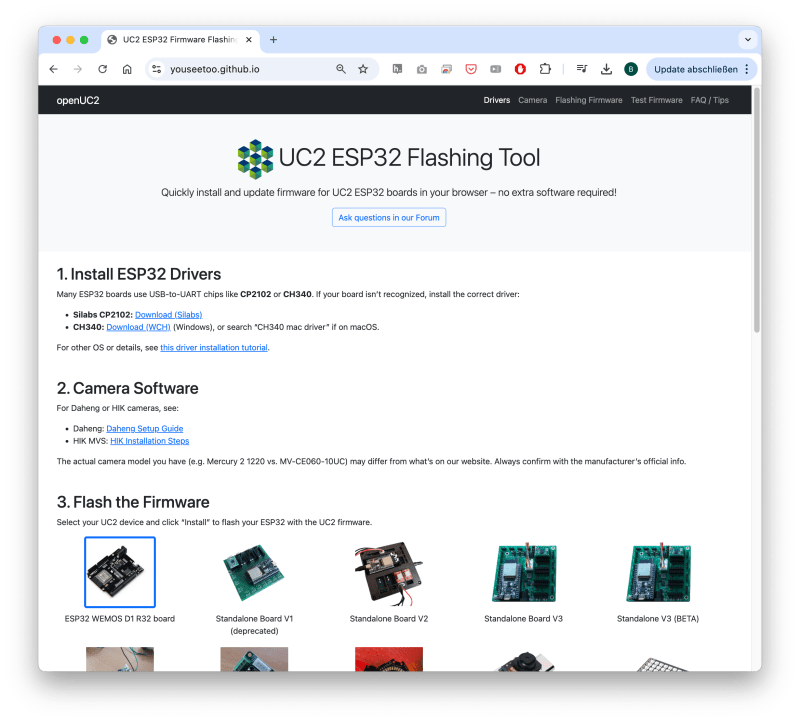Open the three-dot browser menu
This screenshot has height=722, width=800.
(x=746, y=69)
